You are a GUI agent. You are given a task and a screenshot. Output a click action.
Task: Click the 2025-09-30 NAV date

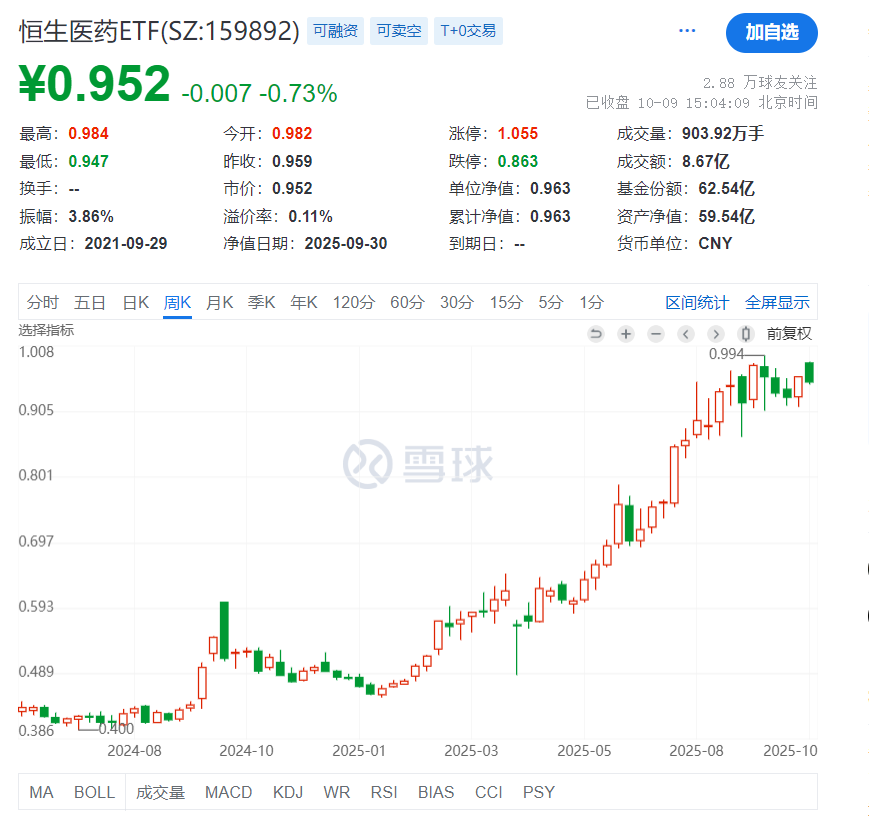pos(346,243)
